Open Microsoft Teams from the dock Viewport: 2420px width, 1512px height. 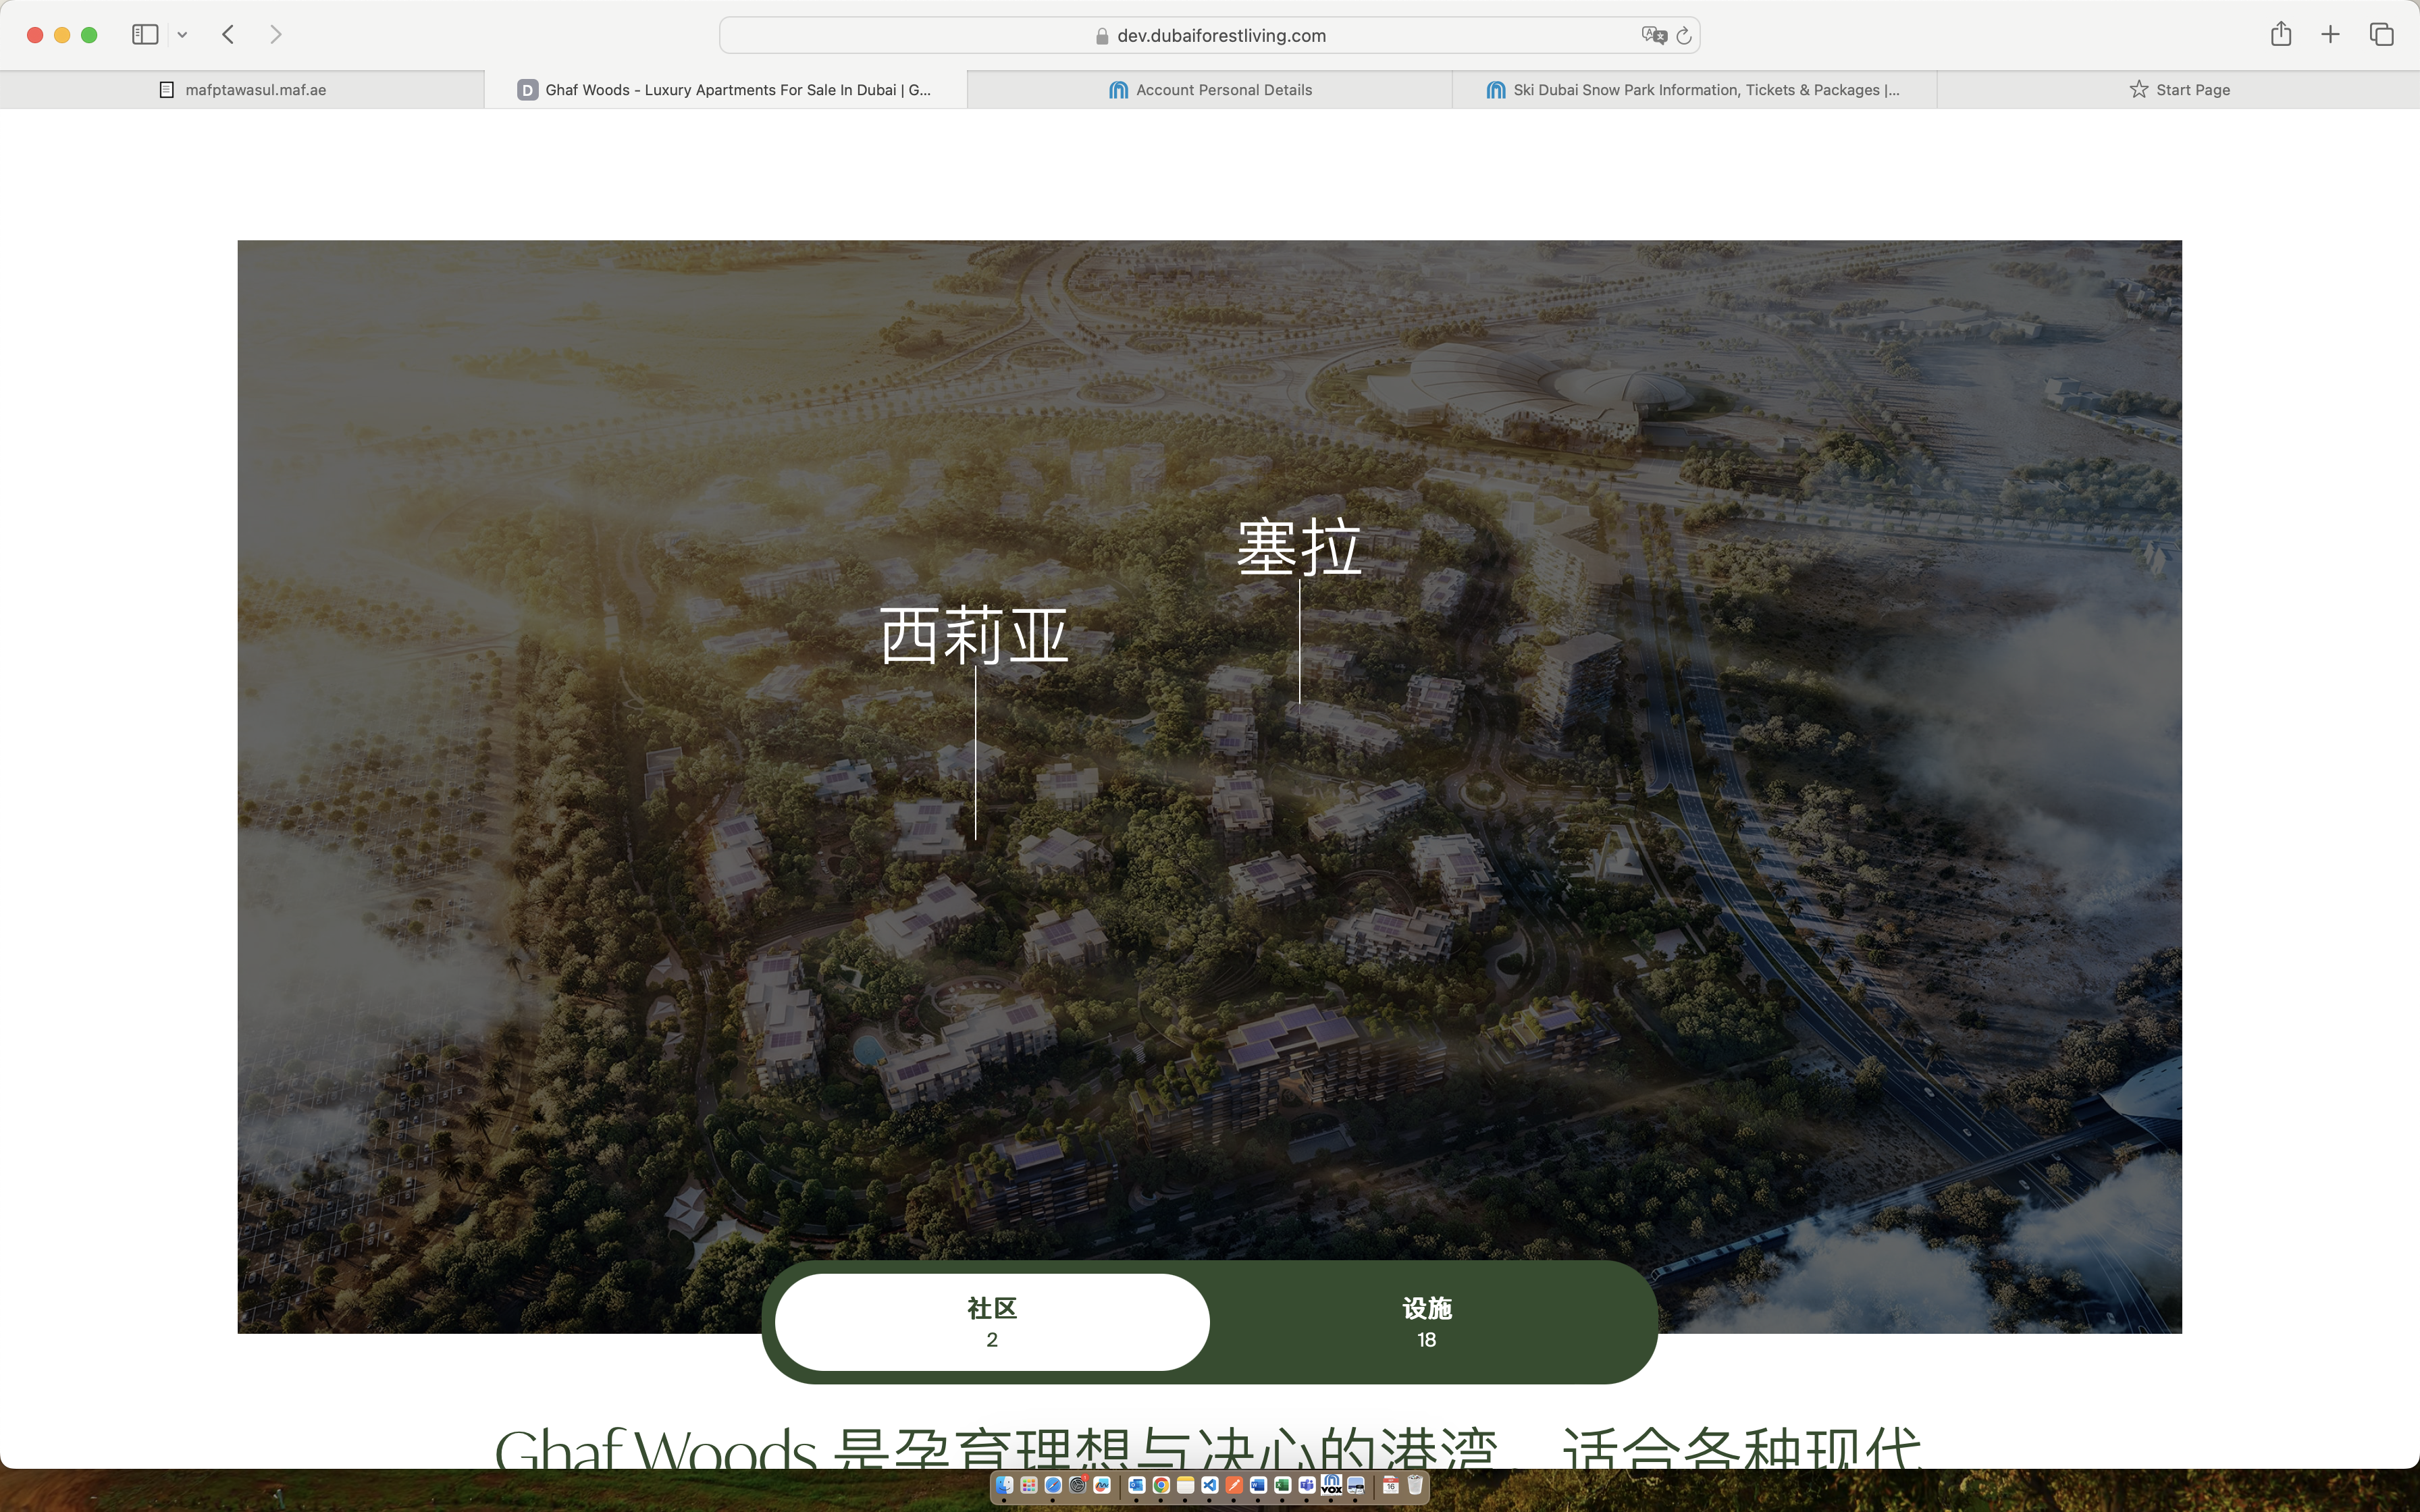(x=1307, y=1485)
